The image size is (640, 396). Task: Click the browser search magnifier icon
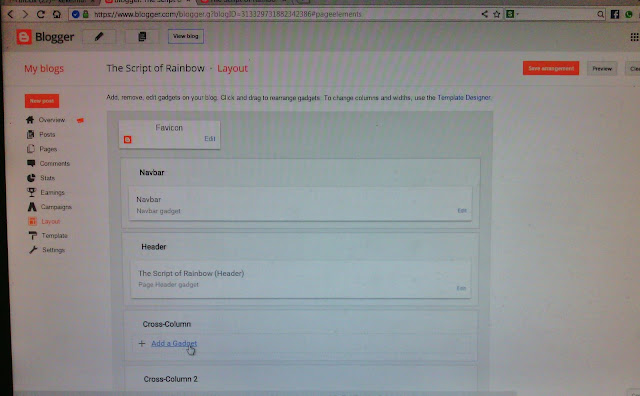(x=600, y=15)
